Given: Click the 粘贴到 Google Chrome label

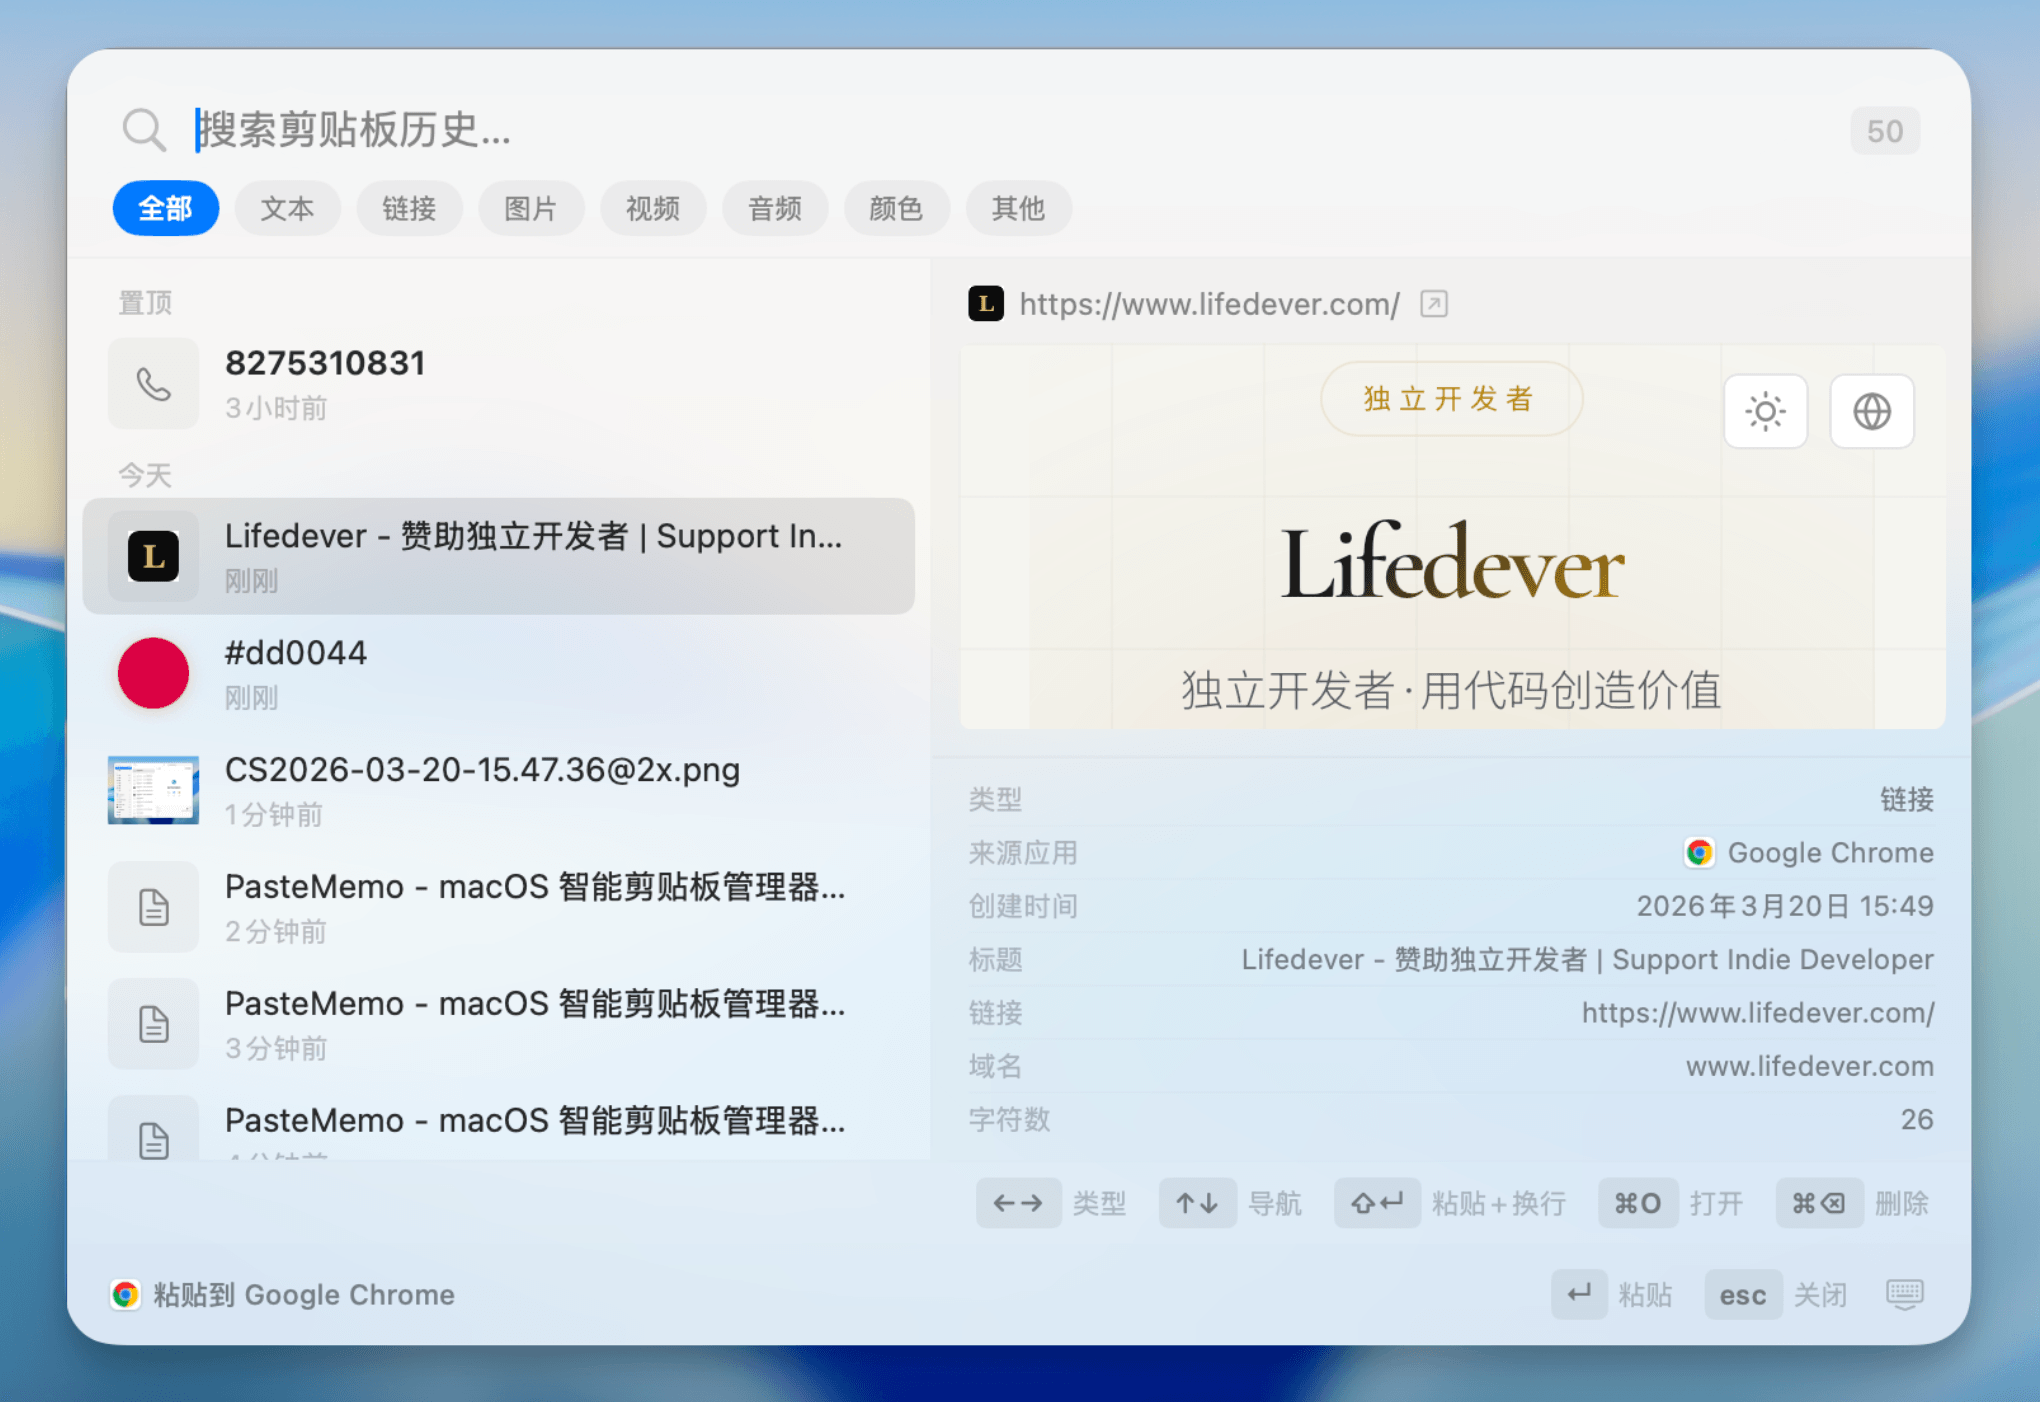Looking at the screenshot, I should point(304,1295).
